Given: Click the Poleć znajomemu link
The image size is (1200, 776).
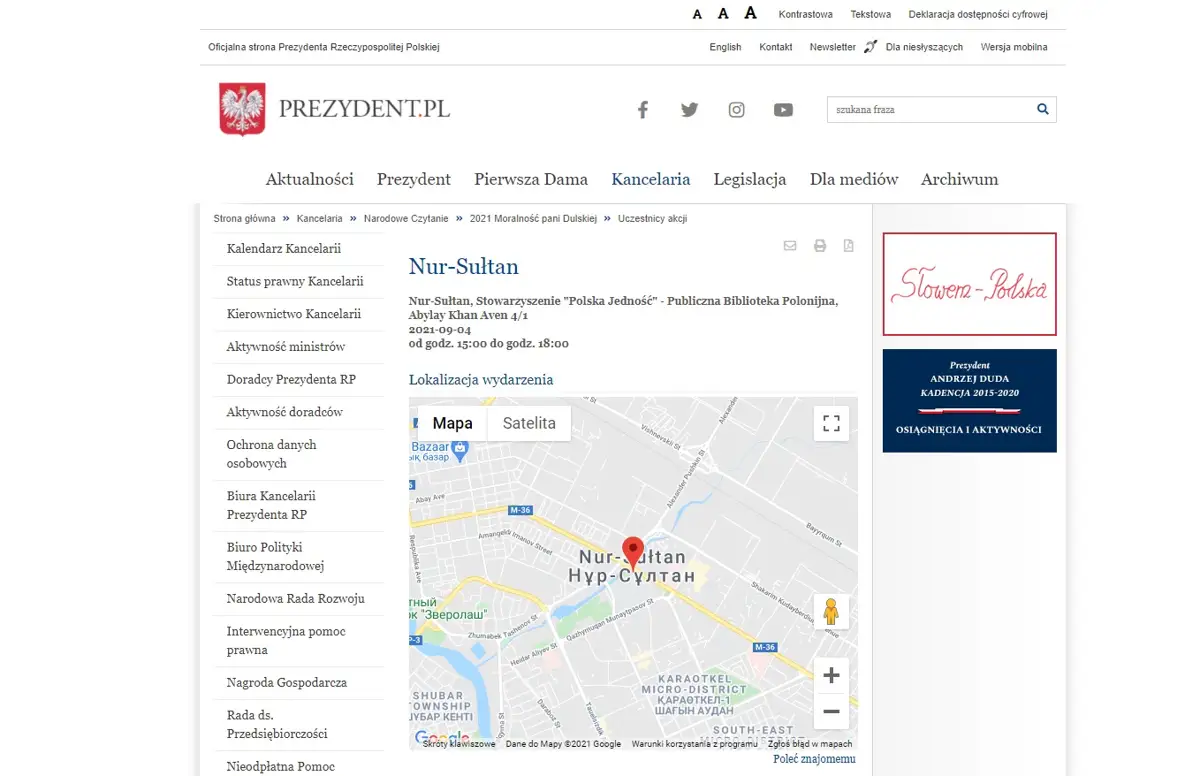Looking at the screenshot, I should click(814, 760).
